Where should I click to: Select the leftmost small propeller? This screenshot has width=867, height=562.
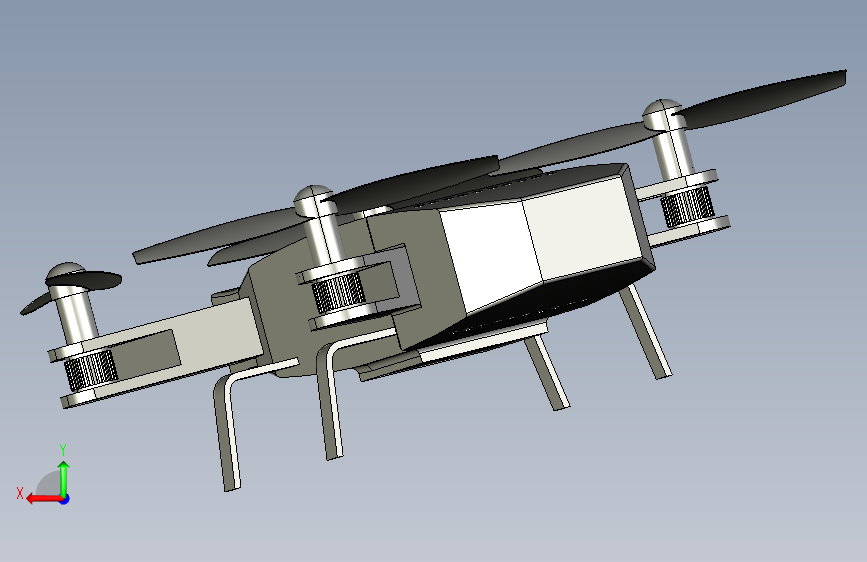coord(71,289)
